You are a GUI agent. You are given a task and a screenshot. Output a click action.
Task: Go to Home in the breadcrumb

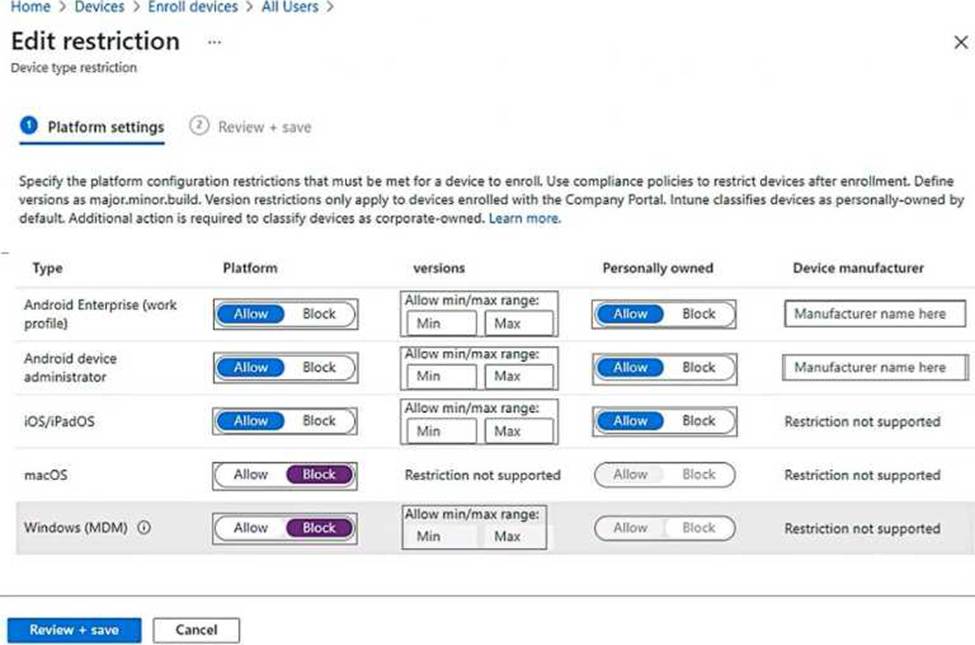click(30, 7)
